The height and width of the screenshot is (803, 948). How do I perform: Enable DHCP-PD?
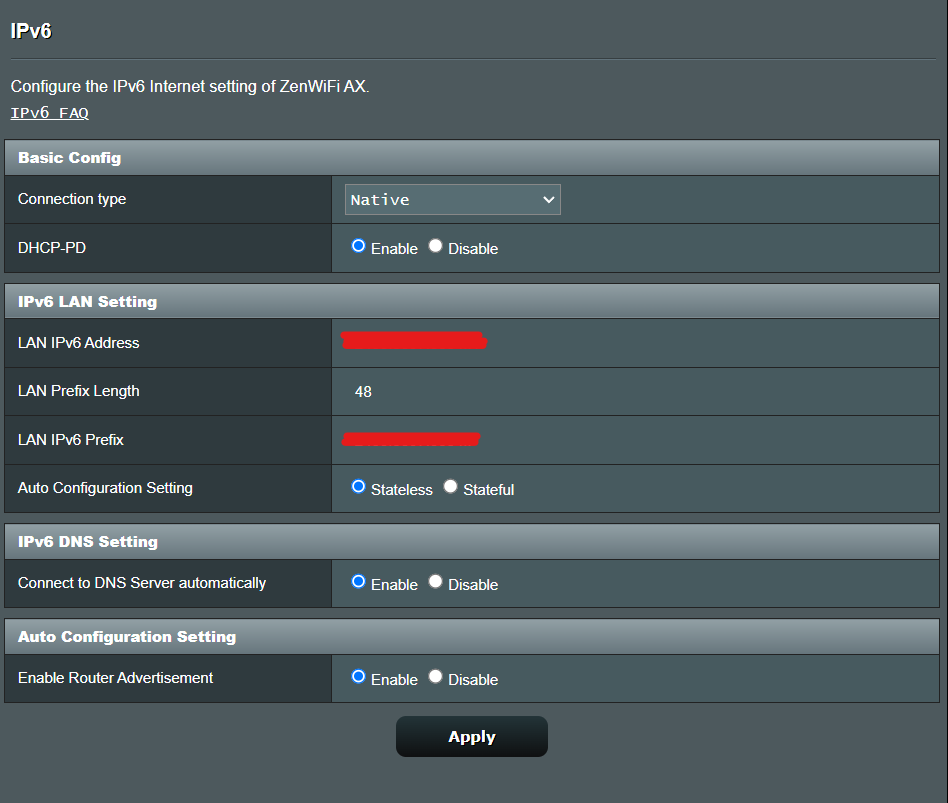click(357, 247)
